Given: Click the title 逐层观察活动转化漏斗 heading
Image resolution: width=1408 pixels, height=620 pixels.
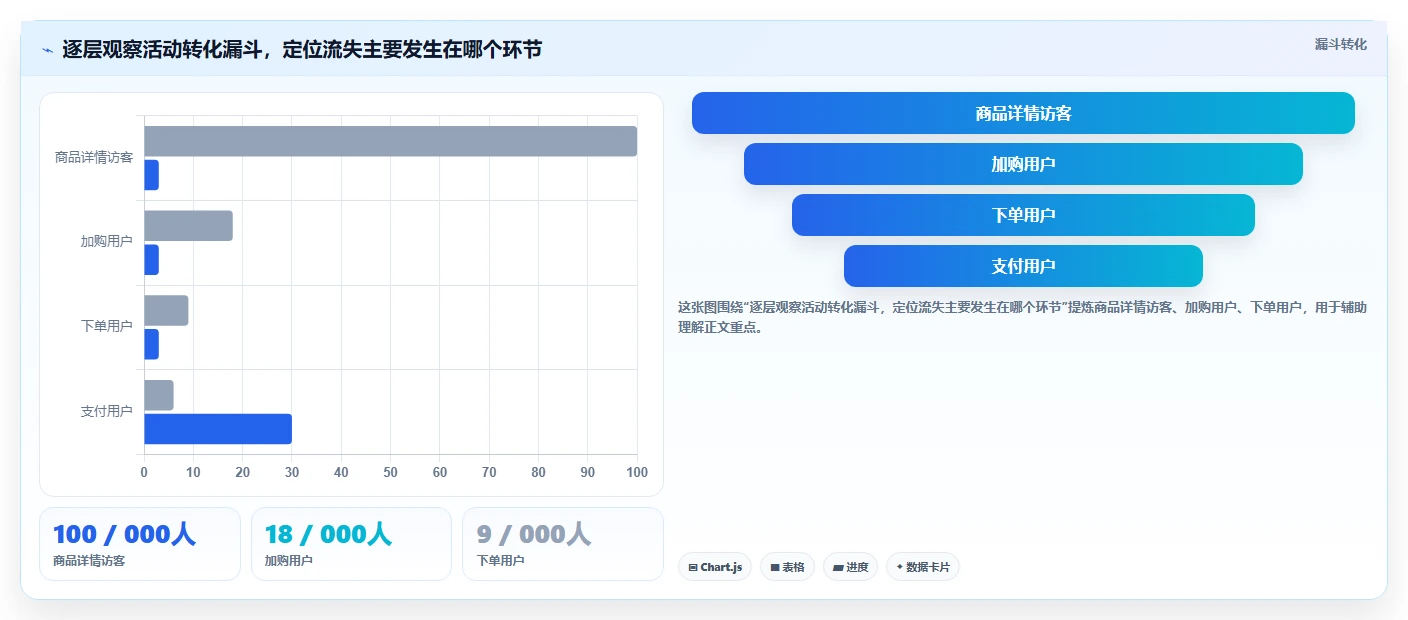Looking at the screenshot, I should pyautogui.click(x=302, y=49).
